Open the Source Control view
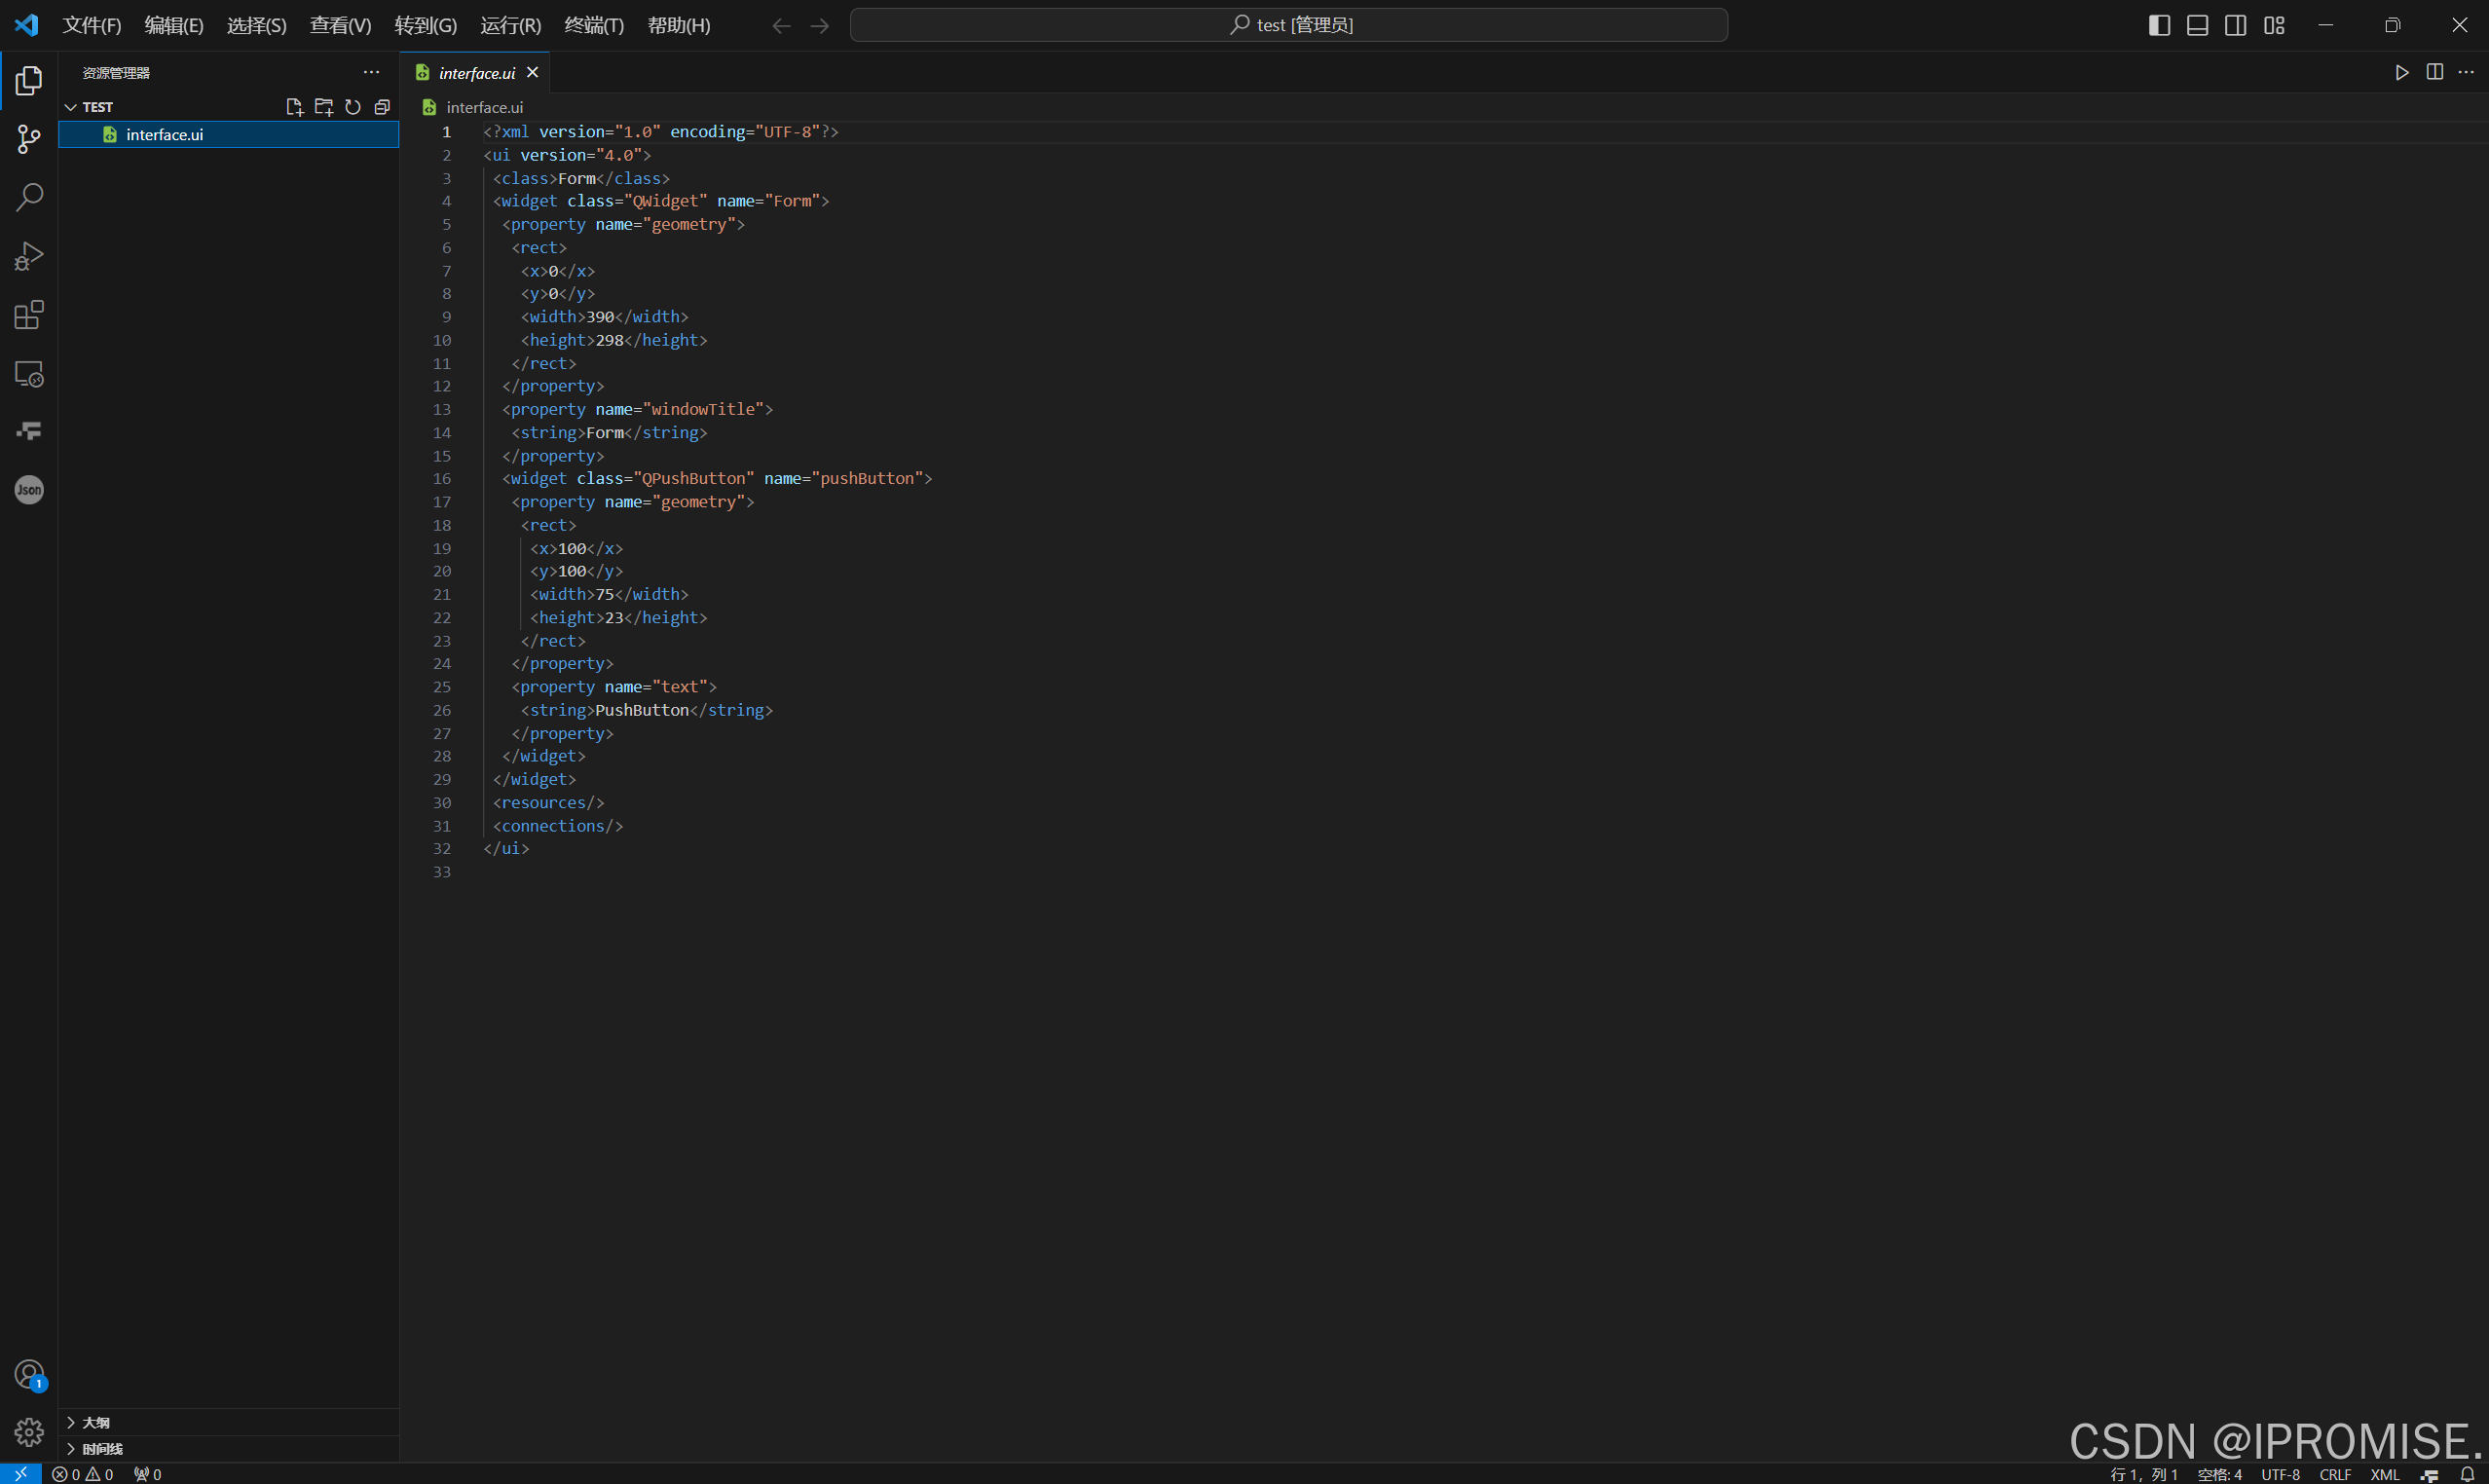This screenshot has height=1484, width=2489. tap(29, 139)
